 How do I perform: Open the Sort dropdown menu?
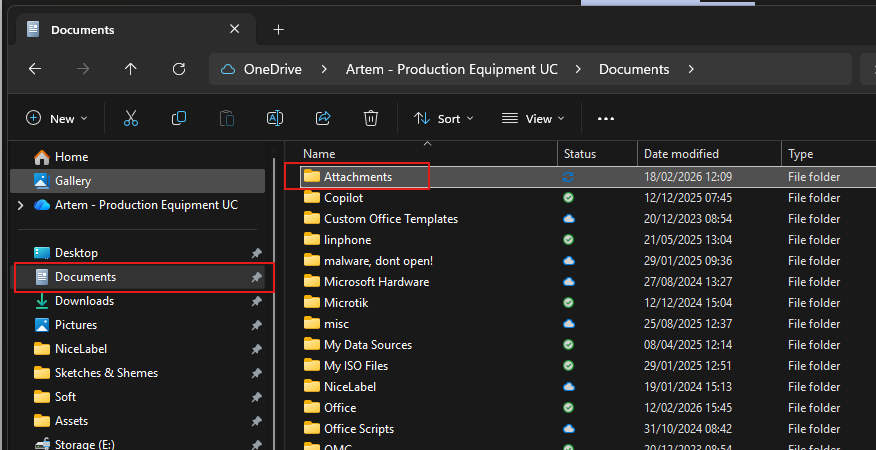click(444, 118)
